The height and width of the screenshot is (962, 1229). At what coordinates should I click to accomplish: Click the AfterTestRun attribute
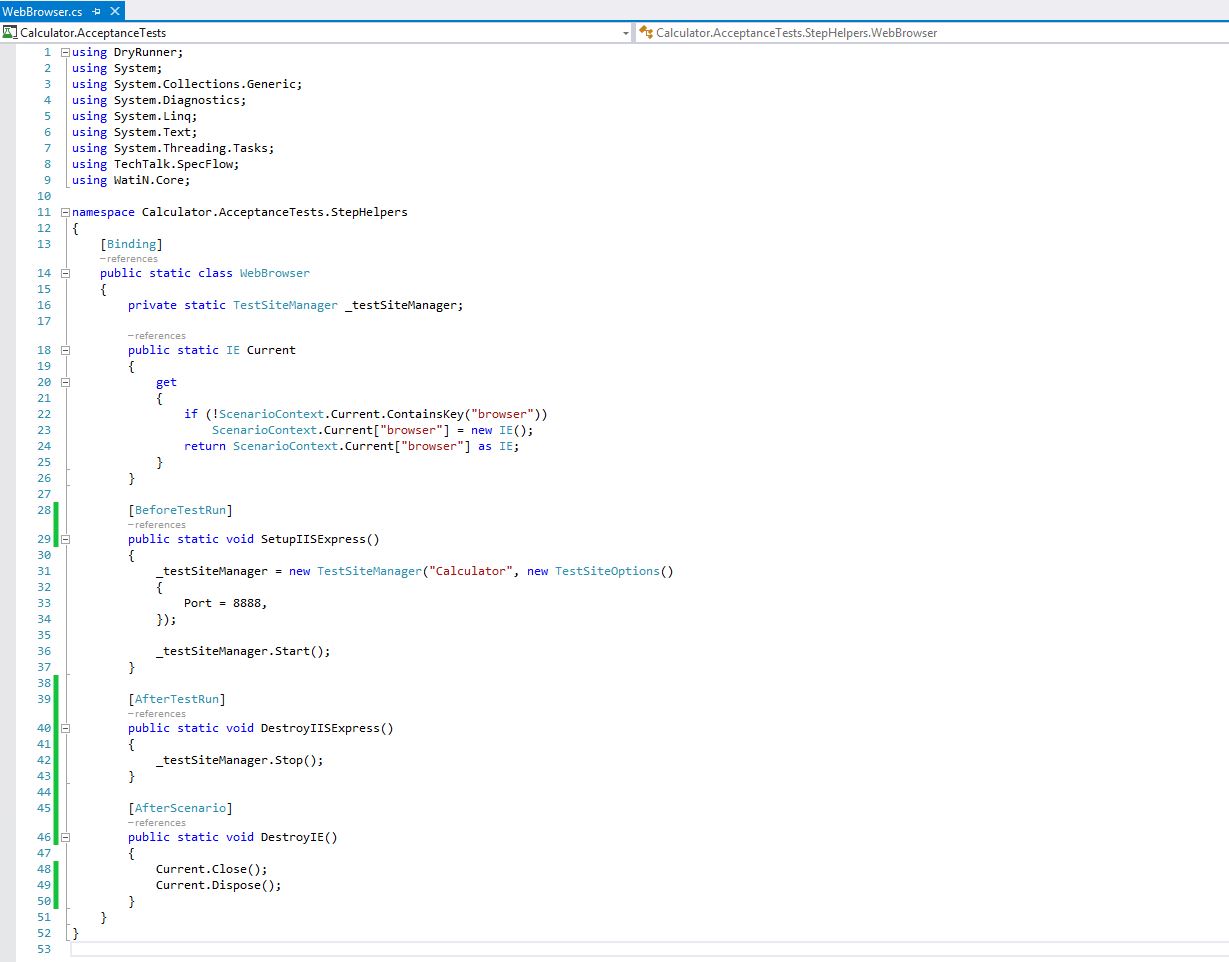(x=177, y=699)
